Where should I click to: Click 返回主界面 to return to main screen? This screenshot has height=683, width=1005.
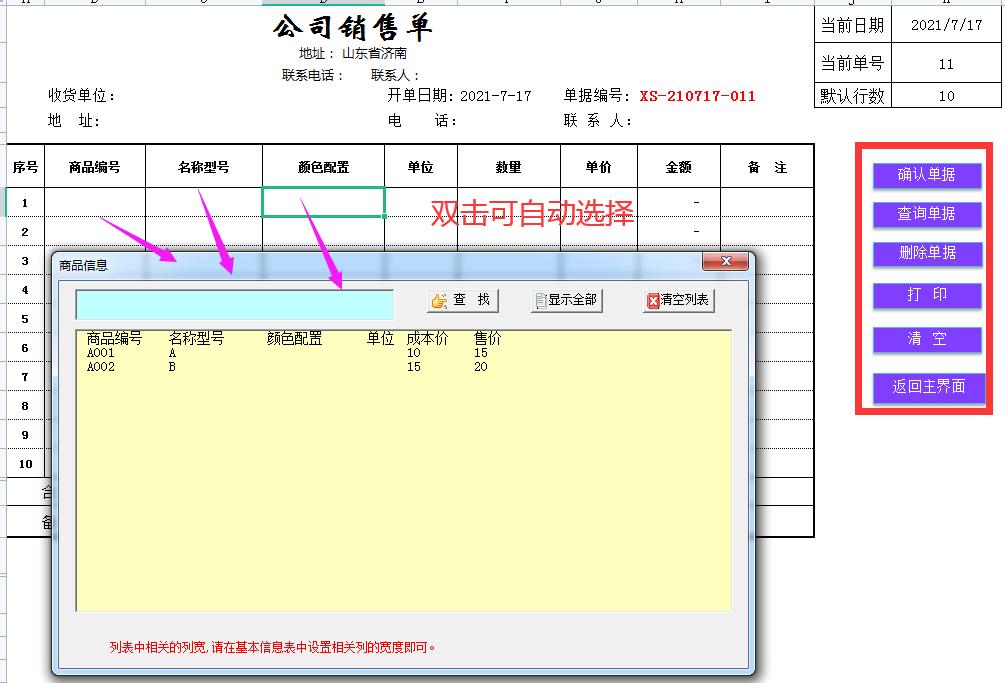point(927,386)
